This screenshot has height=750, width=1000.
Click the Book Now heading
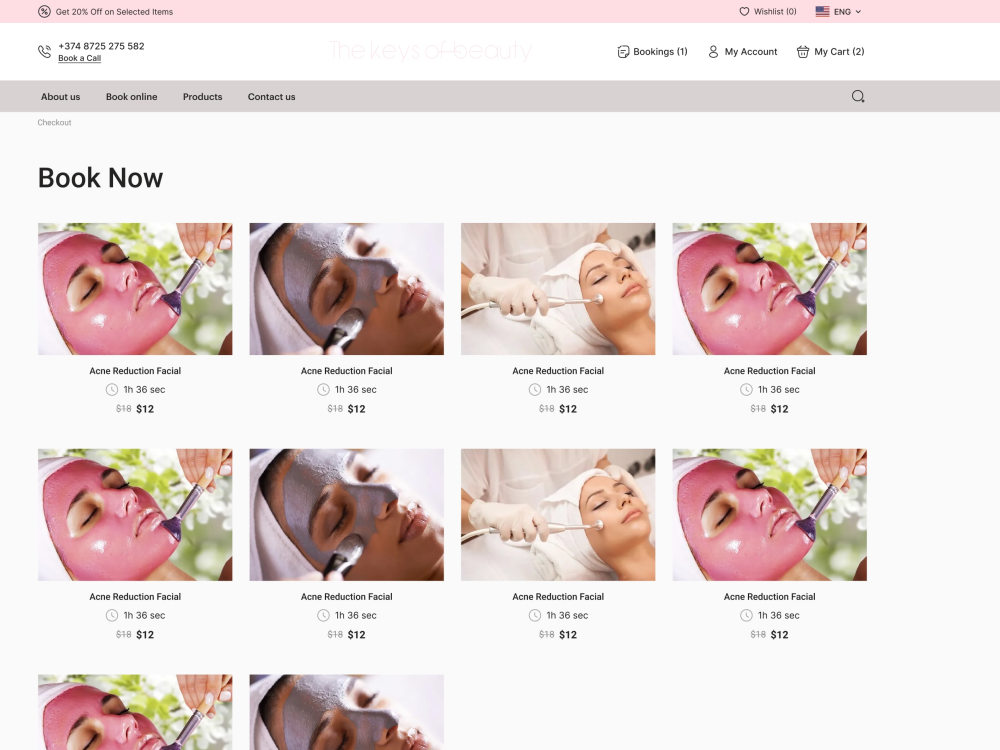coord(100,178)
